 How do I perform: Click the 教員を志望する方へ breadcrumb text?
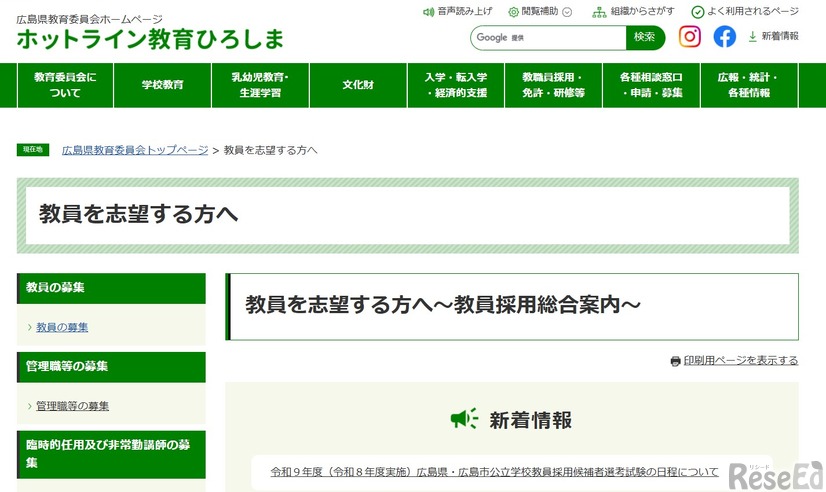[x=270, y=150]
